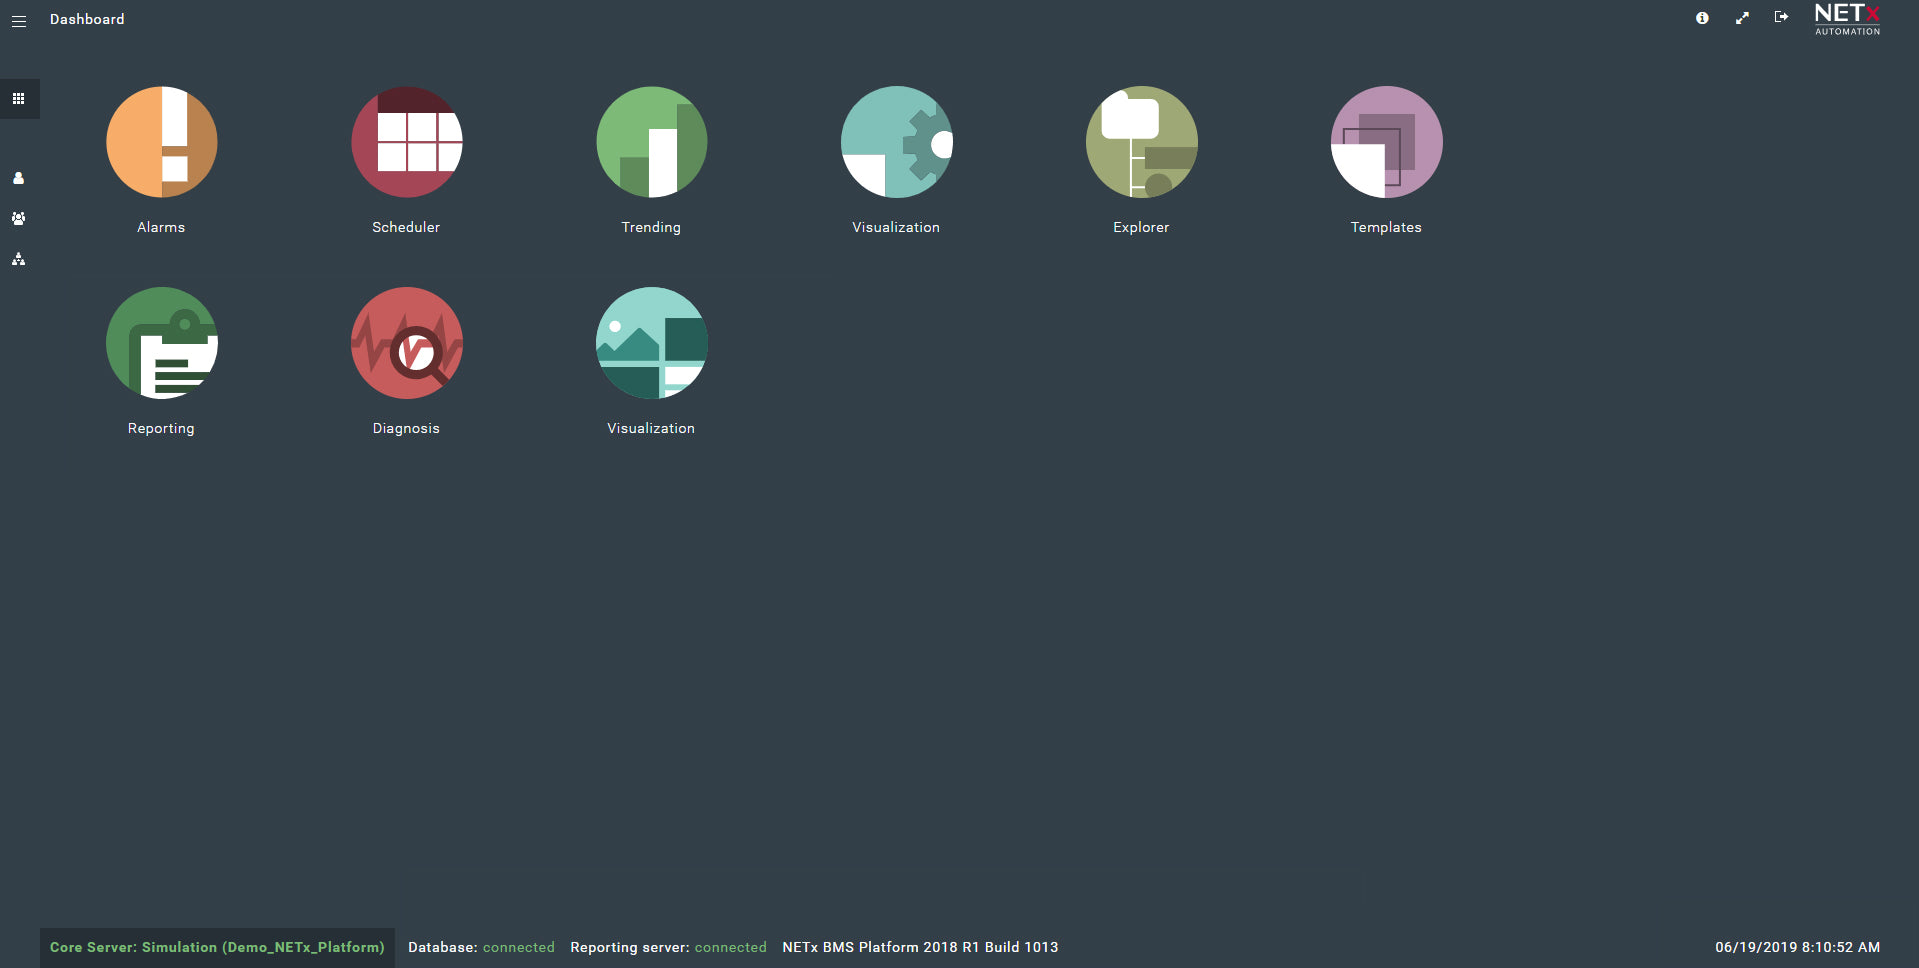Viewport: 1919px width, 968px height.
Task: Open the user groups icon in sidebar
Action: (18, 218)
